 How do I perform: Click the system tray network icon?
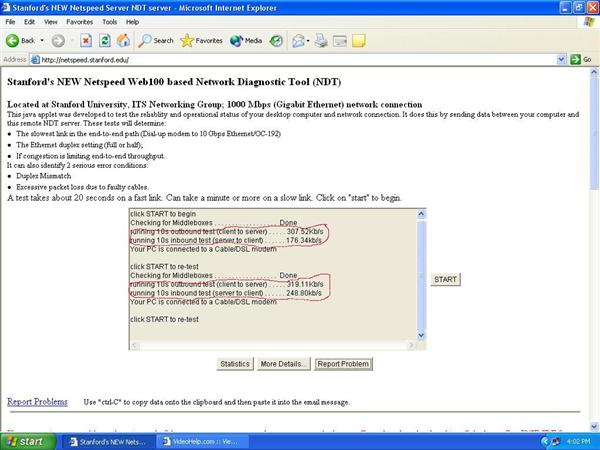point(556,442)
